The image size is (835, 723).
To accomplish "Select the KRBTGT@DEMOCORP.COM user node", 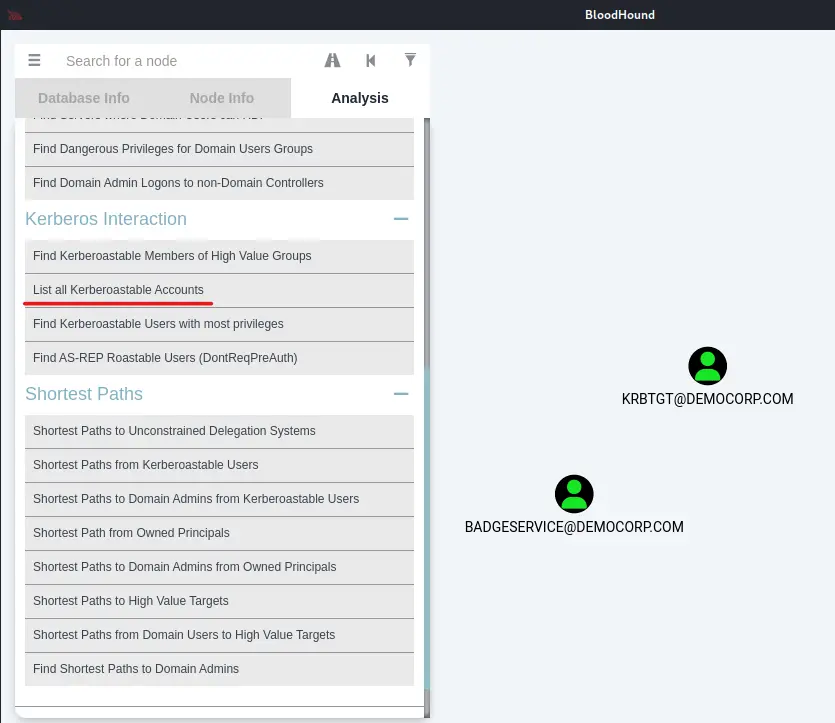I will (x=707, y=366).
